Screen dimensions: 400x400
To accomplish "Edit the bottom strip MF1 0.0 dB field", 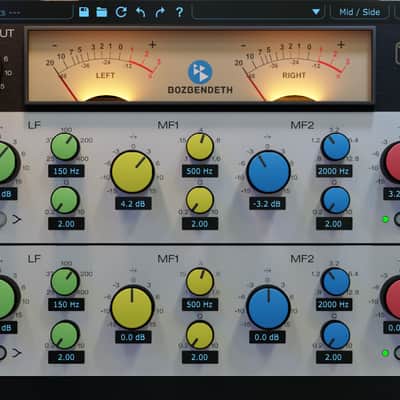I will (133, 337).
